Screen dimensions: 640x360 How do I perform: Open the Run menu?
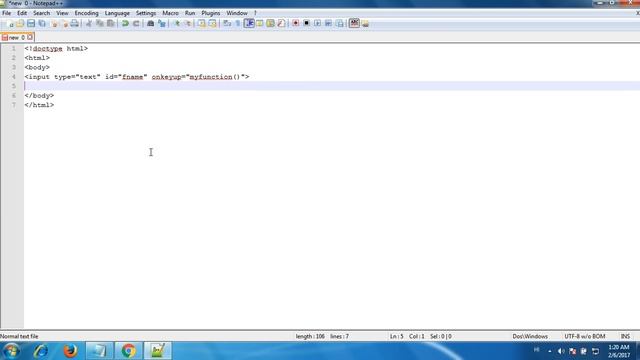pos(190,13)
